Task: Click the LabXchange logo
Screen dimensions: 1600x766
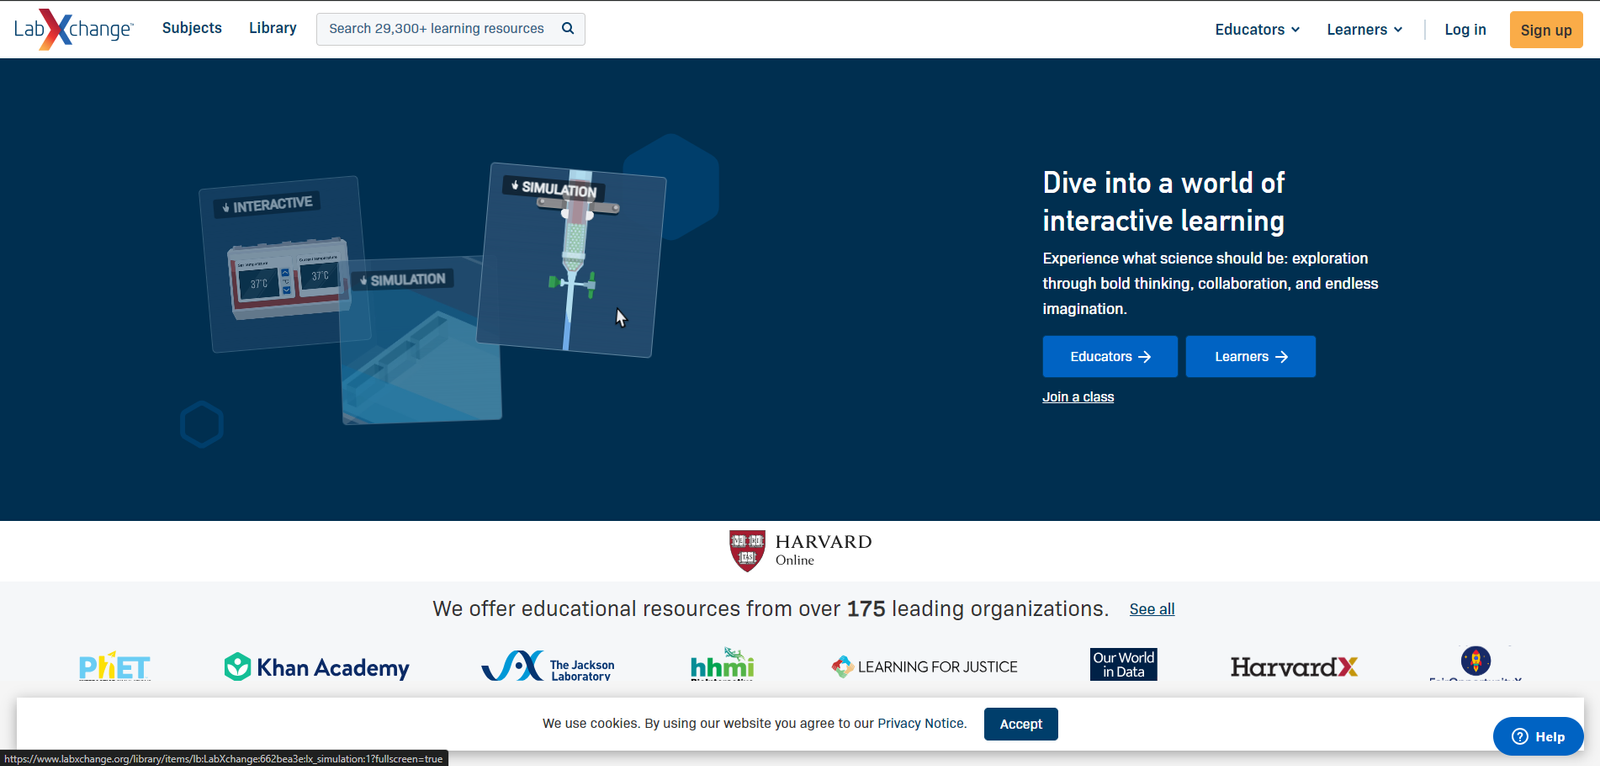Action: pyautogui.click(x=73, y=29)
